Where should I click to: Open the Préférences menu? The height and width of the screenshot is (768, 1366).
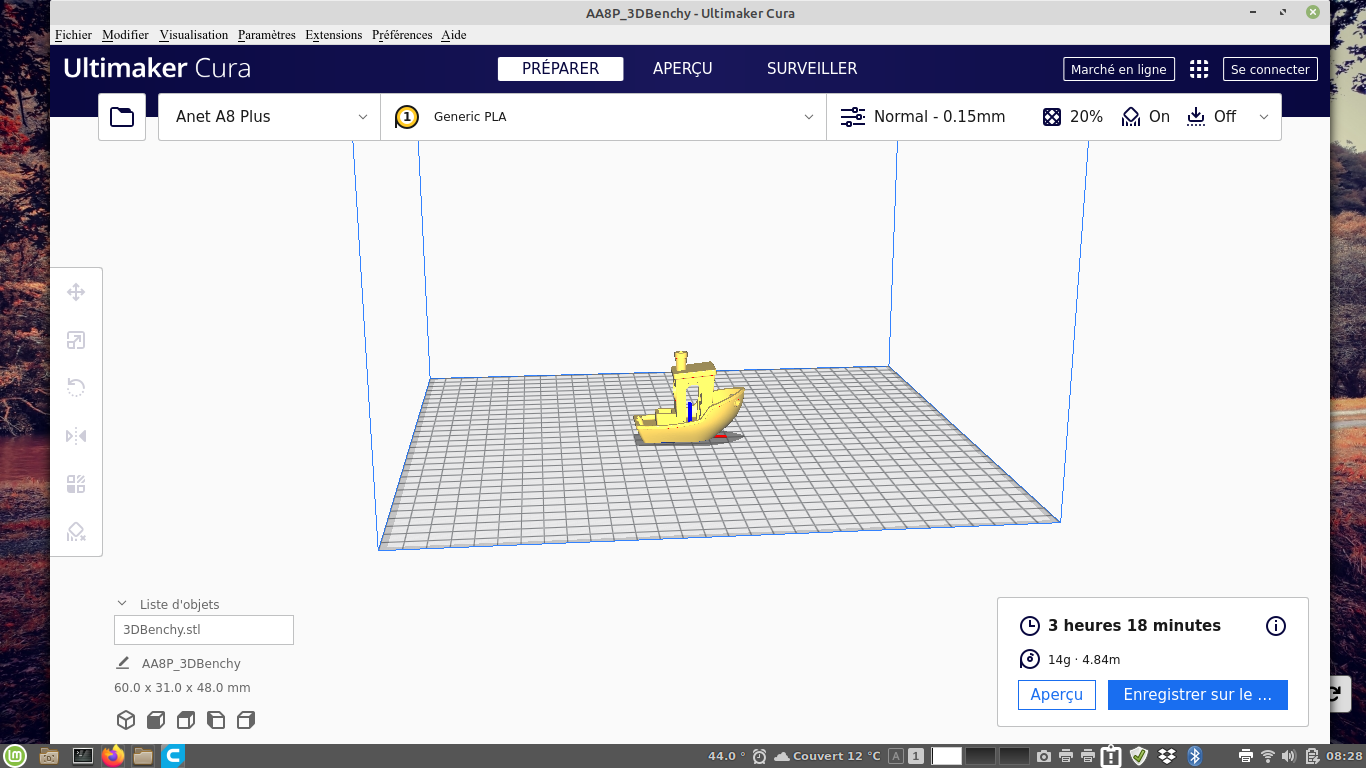402,35
